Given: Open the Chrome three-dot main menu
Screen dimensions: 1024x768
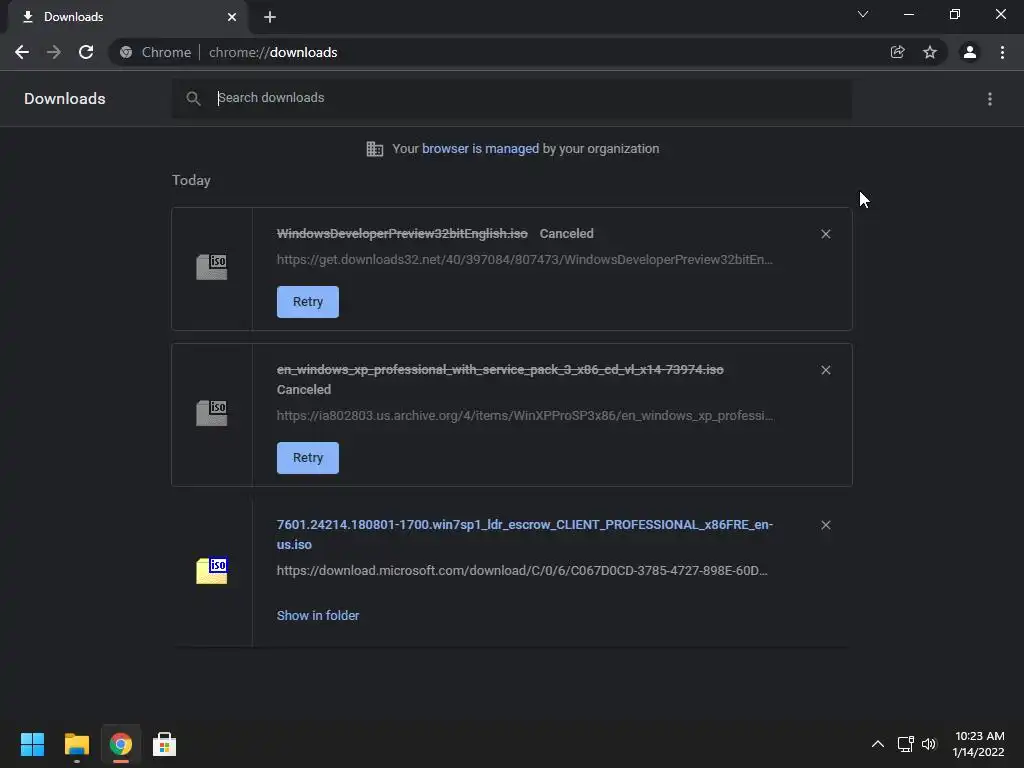Looking at the screenshot, I should point(1002,52).
